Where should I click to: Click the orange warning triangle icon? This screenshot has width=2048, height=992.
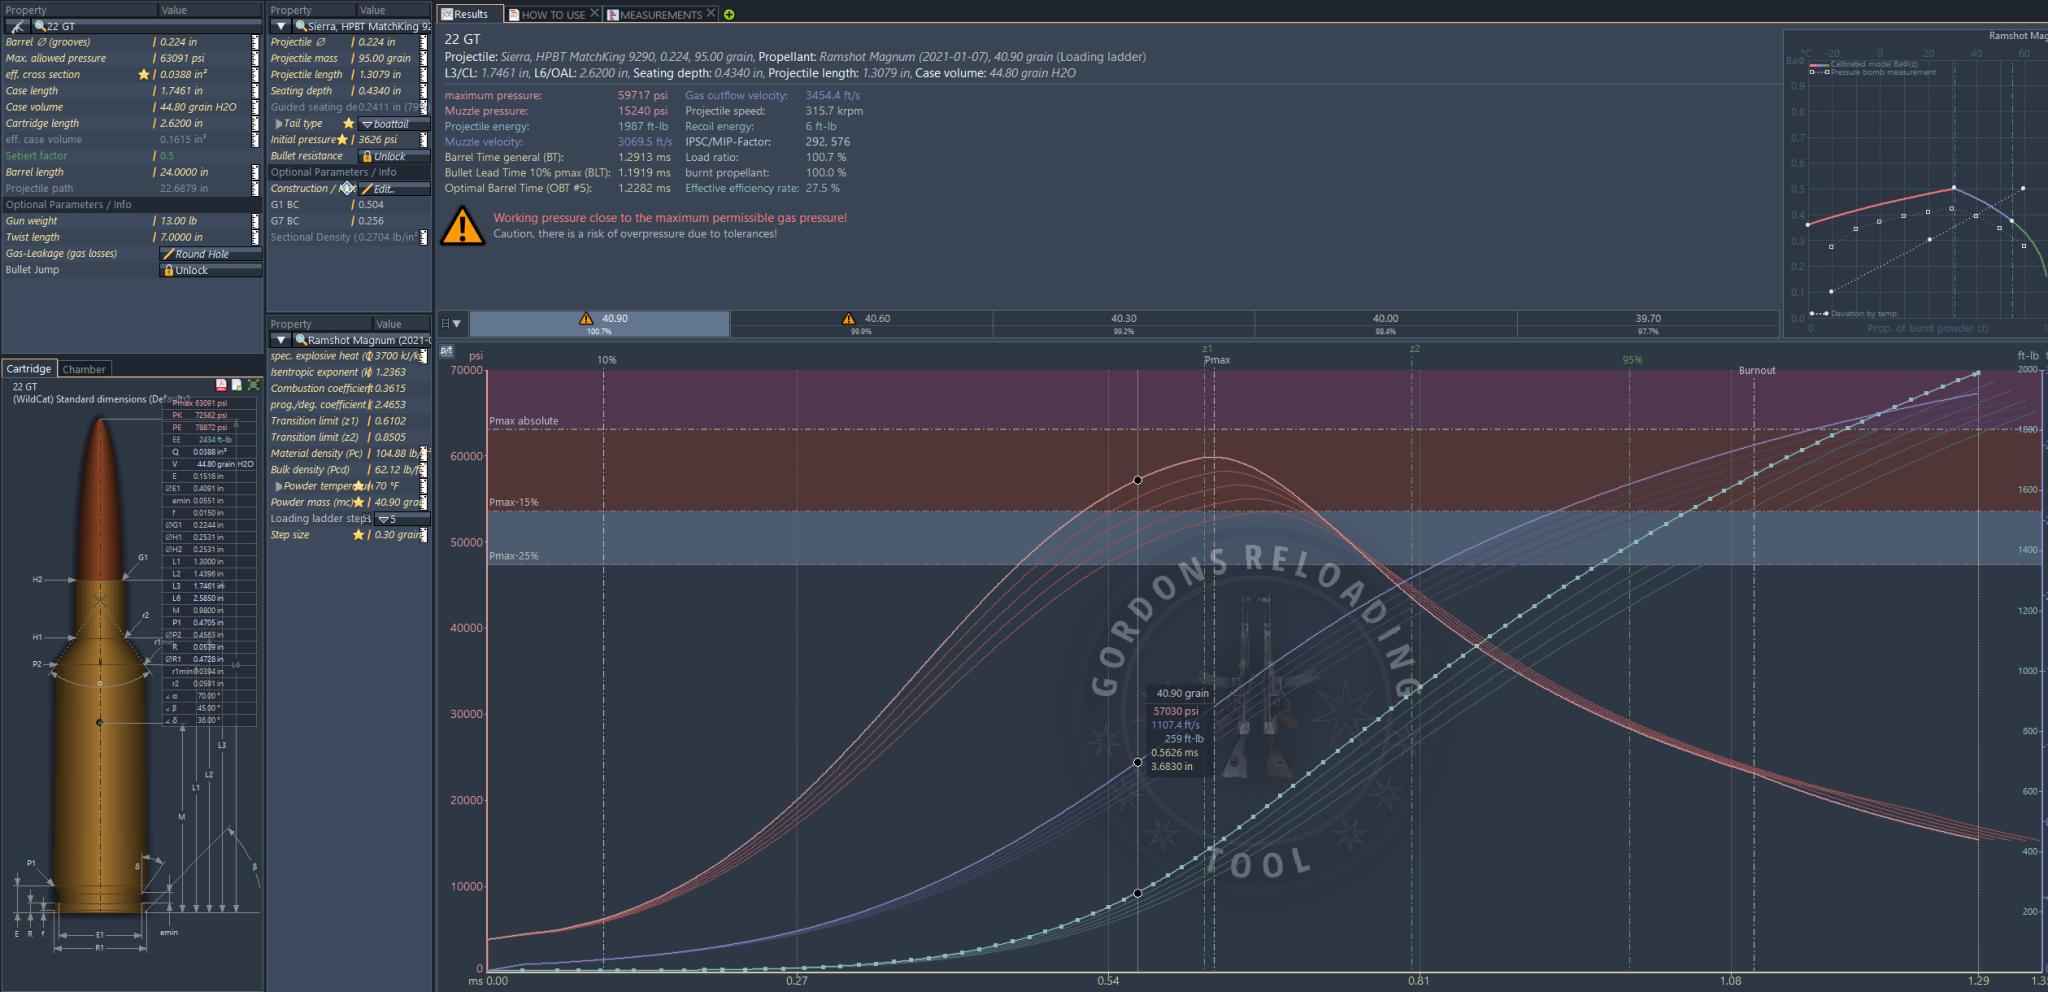[x=463, y=225]
